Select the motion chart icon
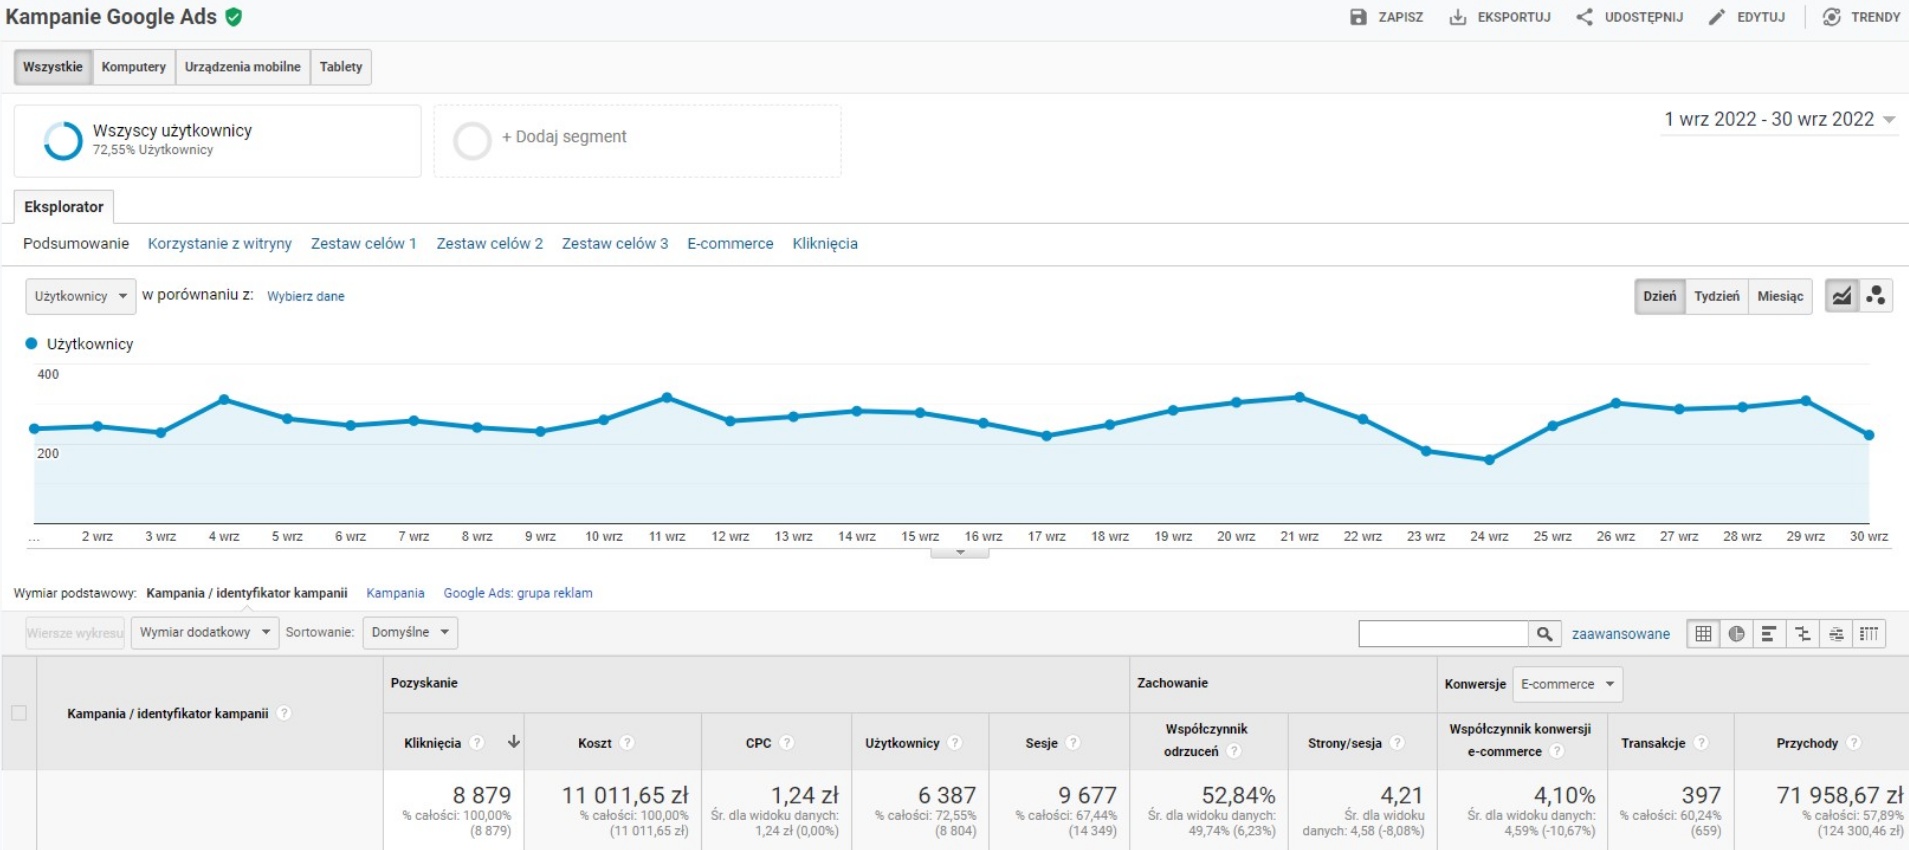Image resolution: width=1909 pixels, height=850 pixels. pyautogui.click(x=1876, y=296)
